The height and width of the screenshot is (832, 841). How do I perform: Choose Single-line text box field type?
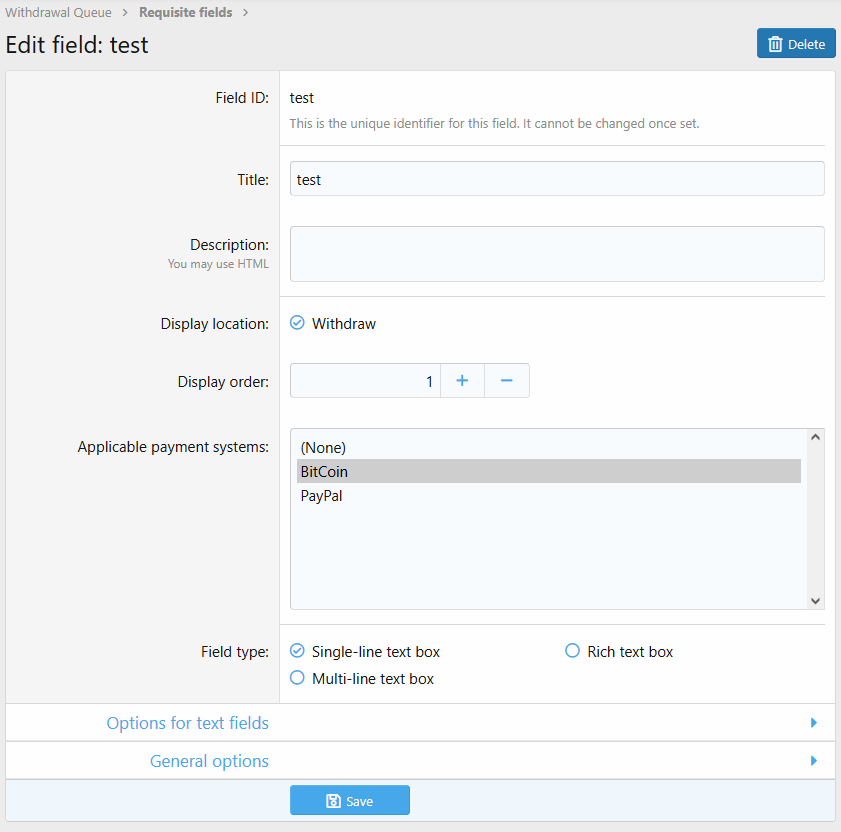(297, 651)
